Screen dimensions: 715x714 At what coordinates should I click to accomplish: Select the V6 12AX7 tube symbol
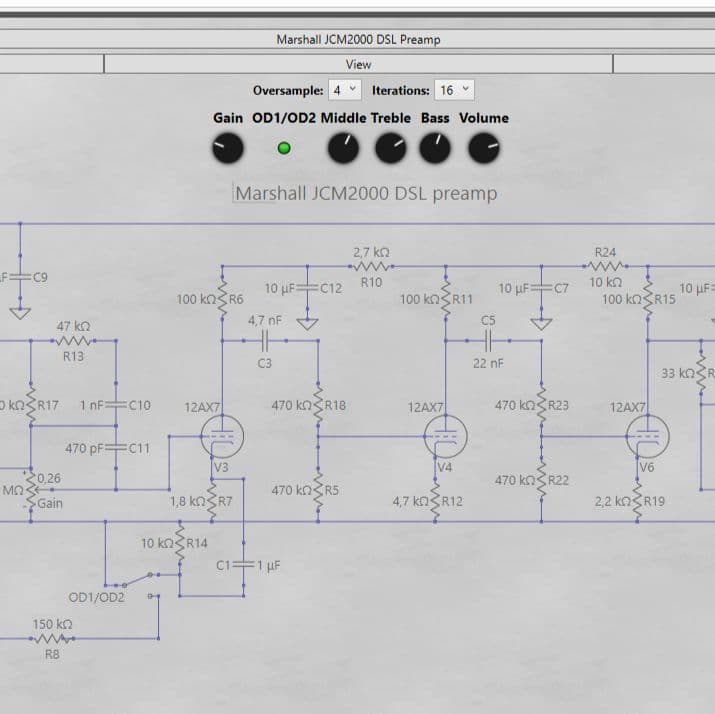[x=648, y=436]
